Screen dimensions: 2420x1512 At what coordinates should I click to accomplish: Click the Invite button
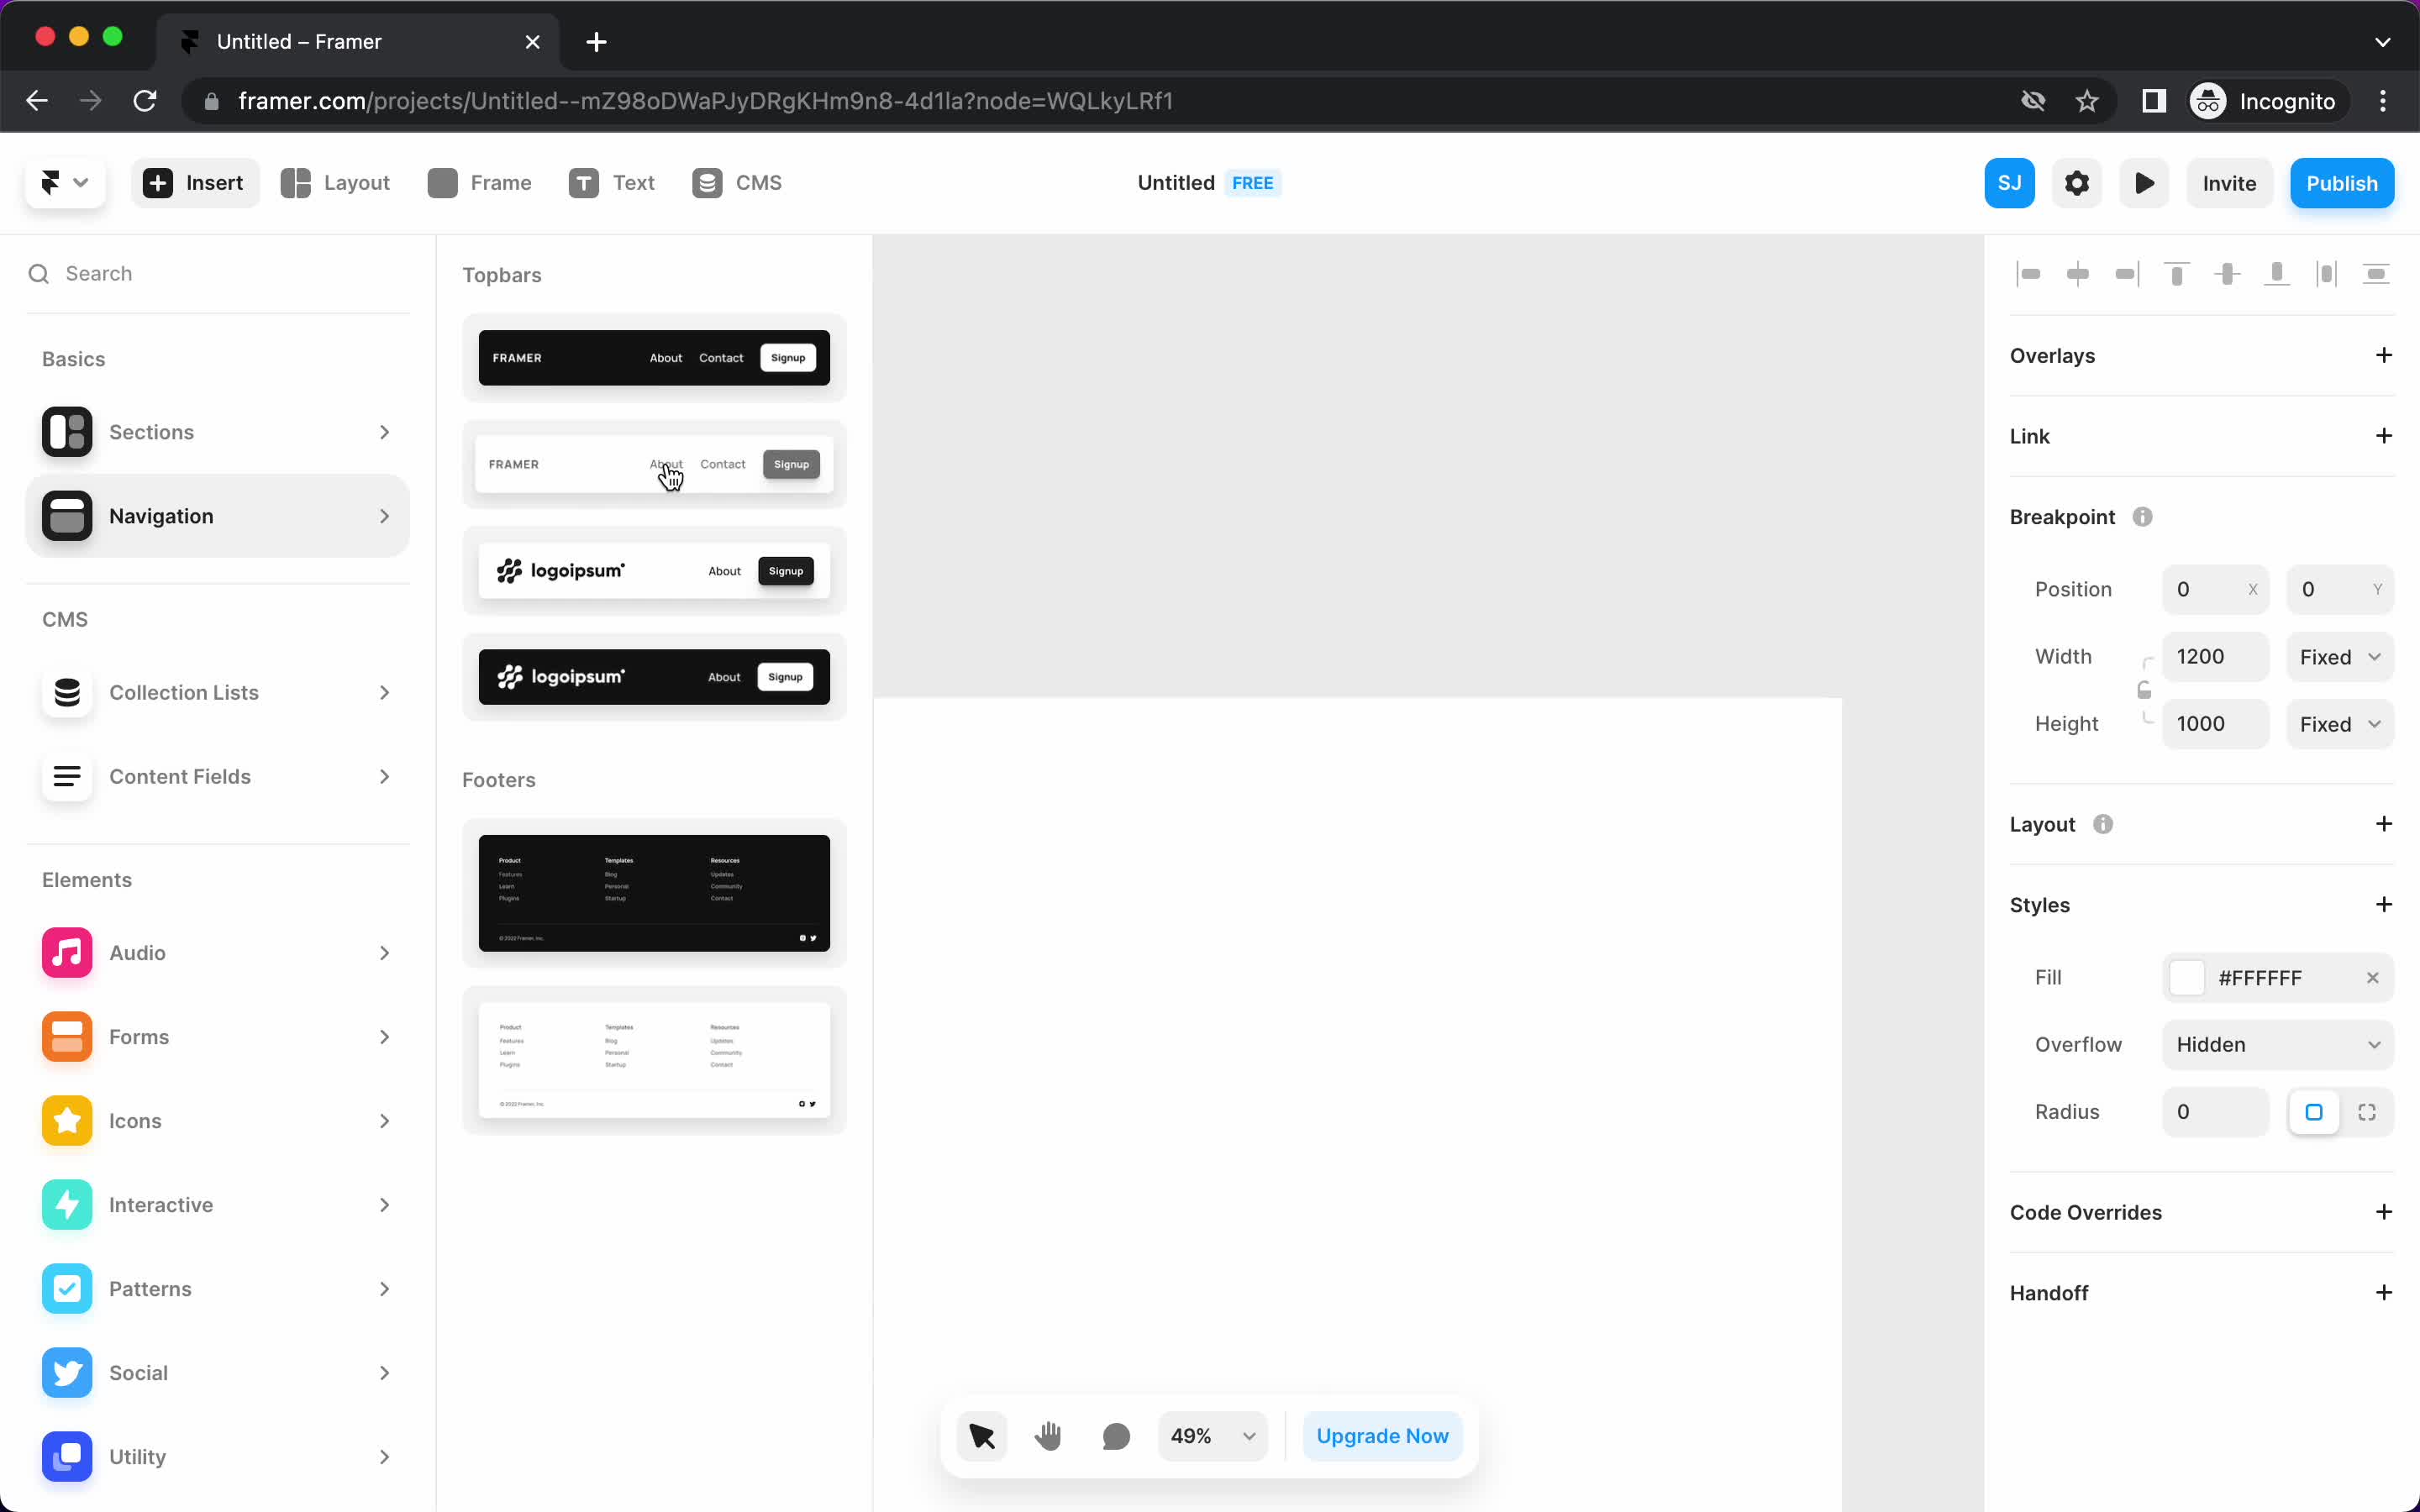[2228, 181]
